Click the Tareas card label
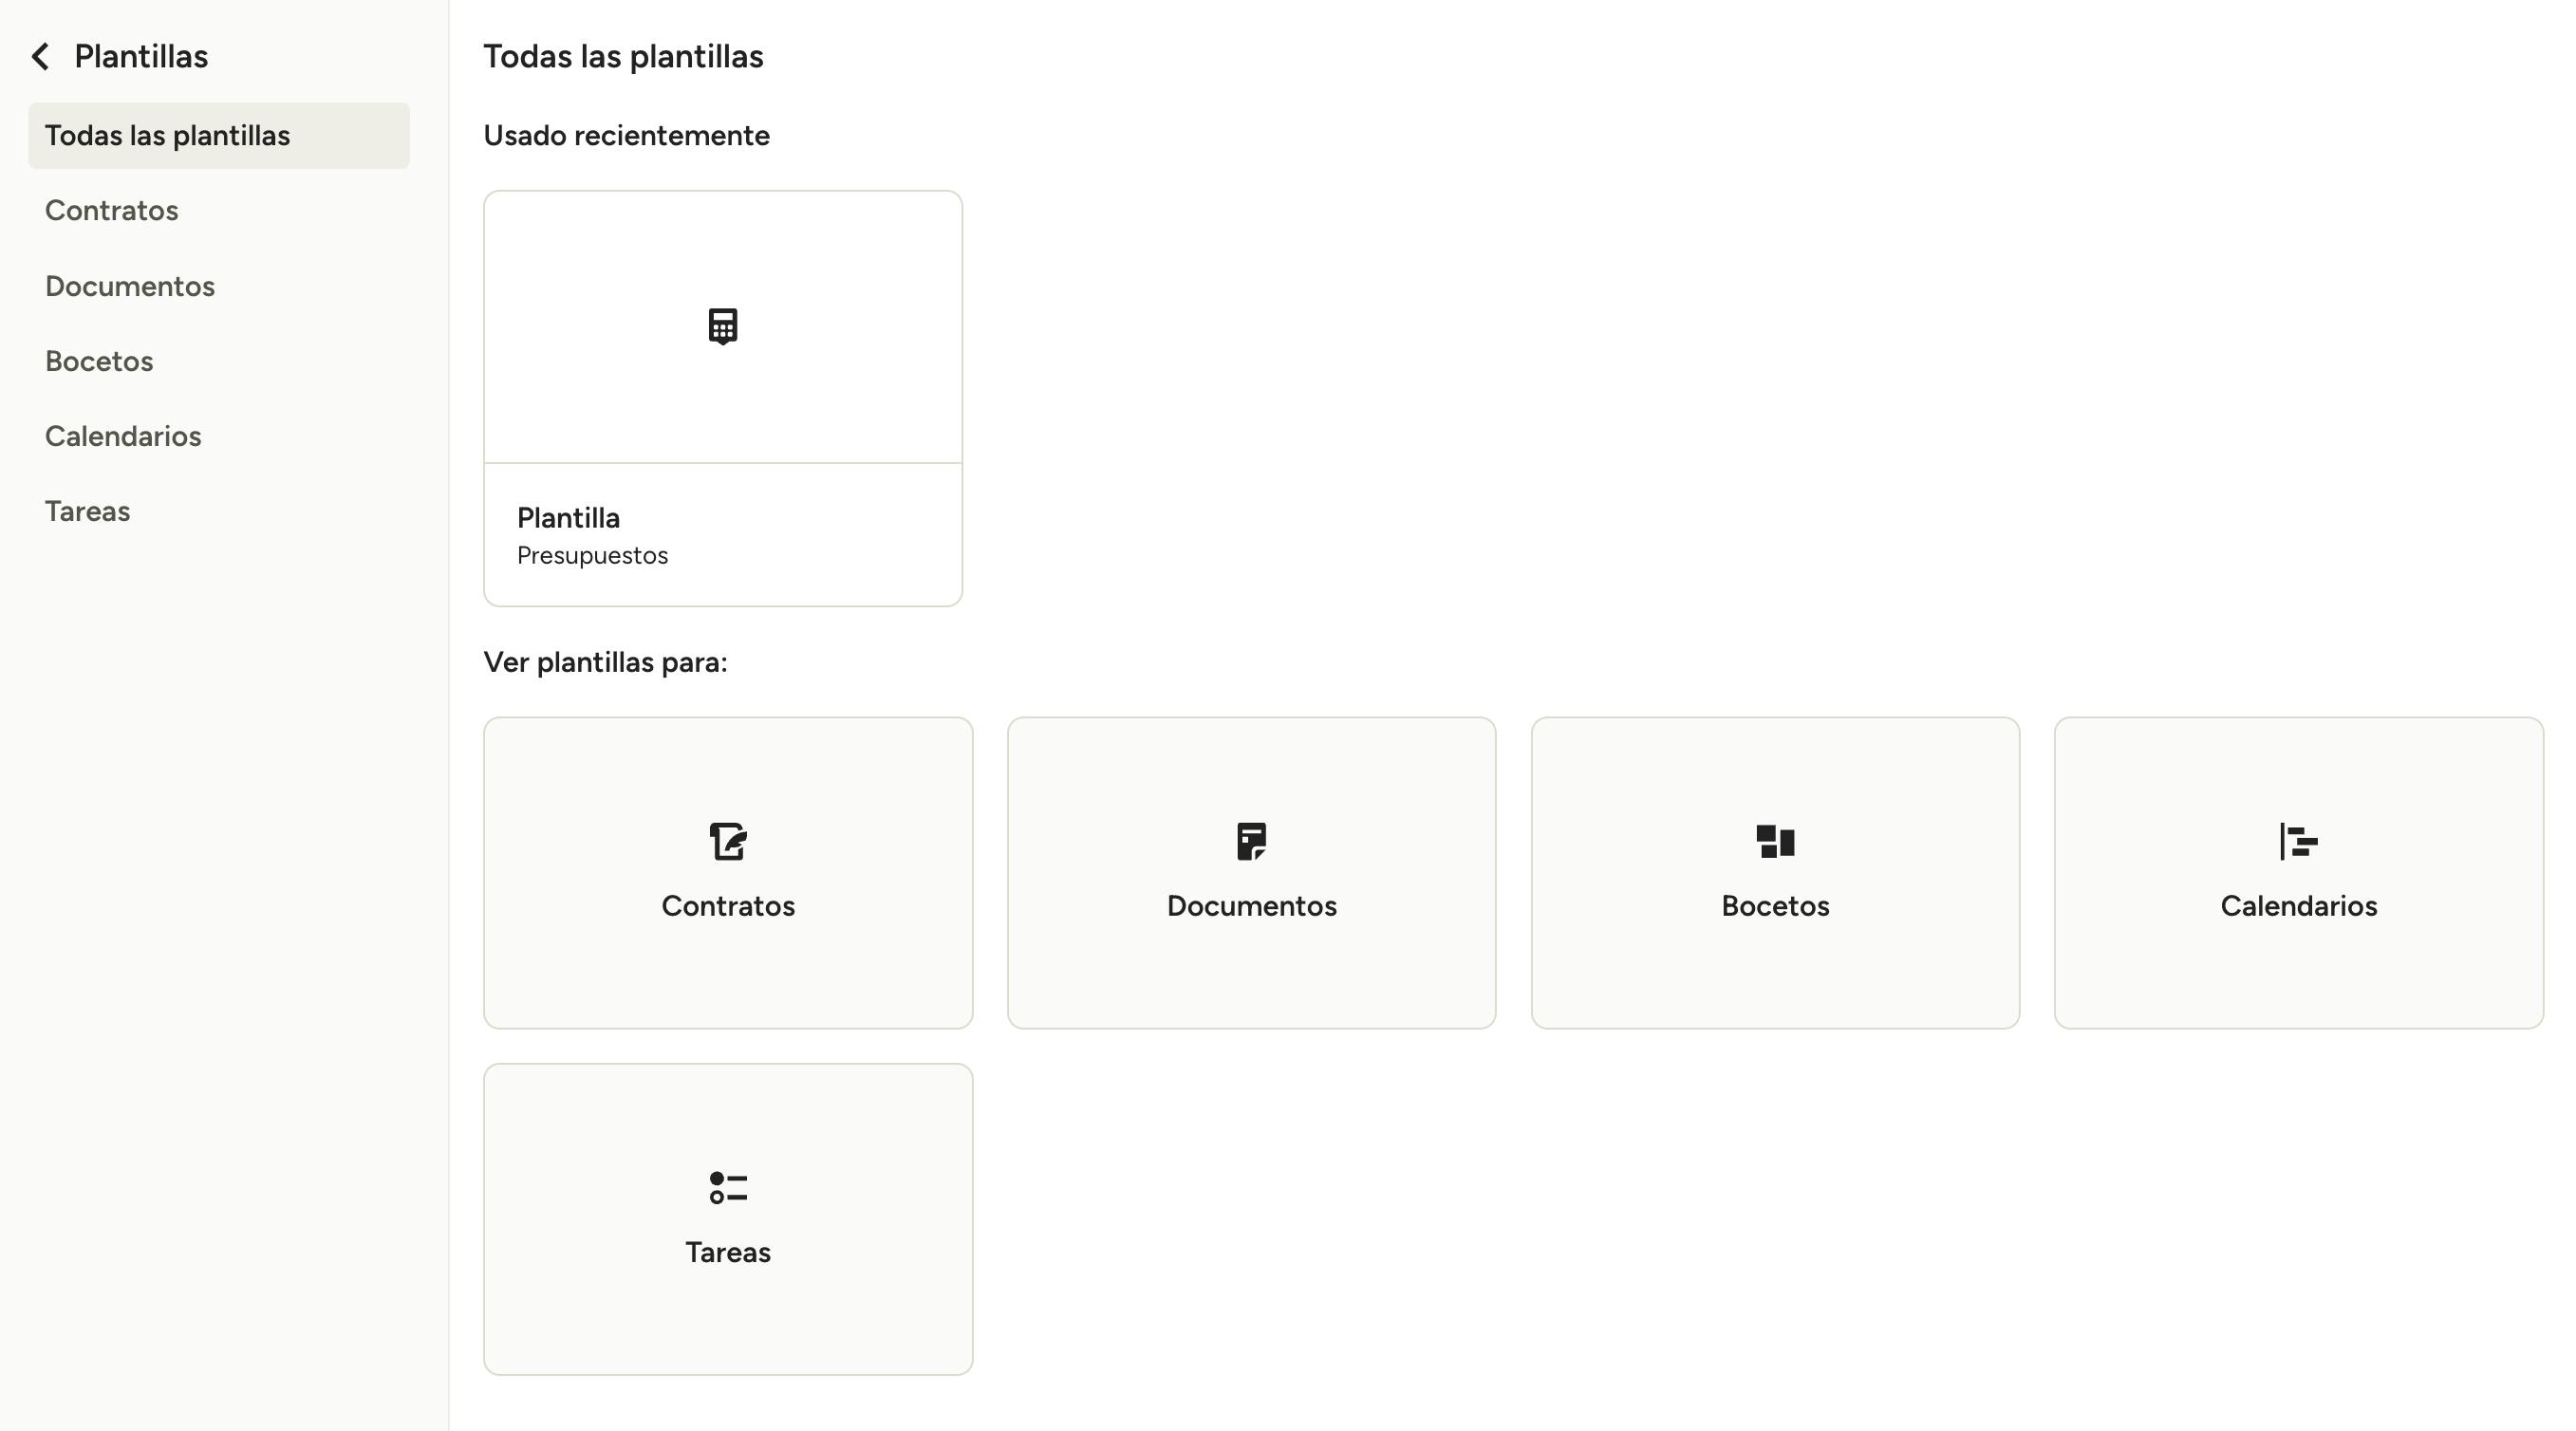Image resolution: width=2576 pixels, height=1431 pixels. pos(728,1253)
